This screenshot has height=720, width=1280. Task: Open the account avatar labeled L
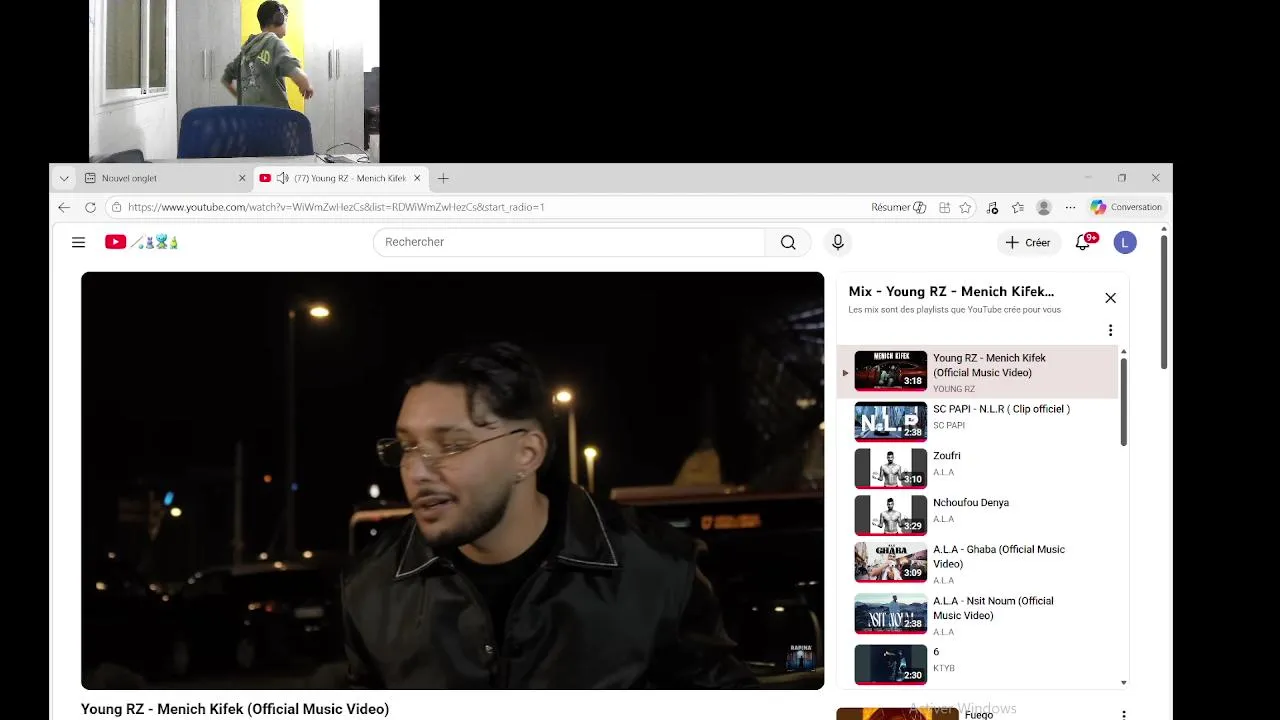1125,242
